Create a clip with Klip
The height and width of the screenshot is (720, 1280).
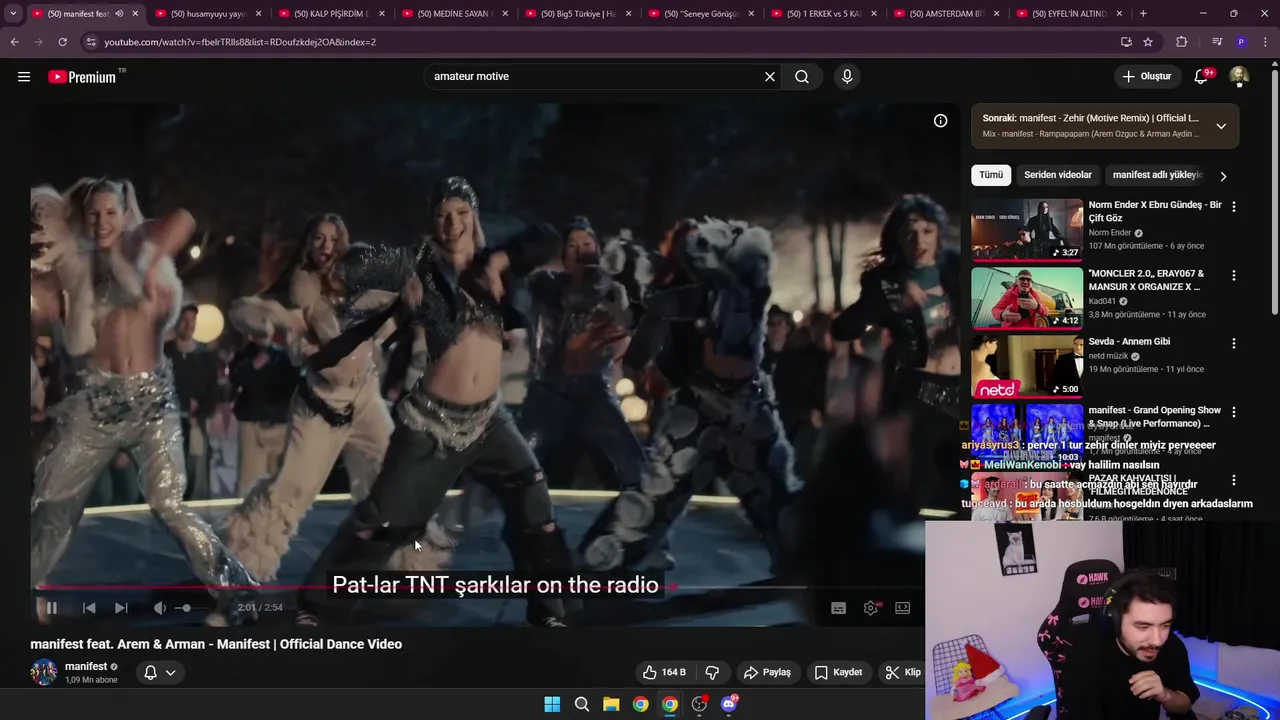(x=903, y=672)
